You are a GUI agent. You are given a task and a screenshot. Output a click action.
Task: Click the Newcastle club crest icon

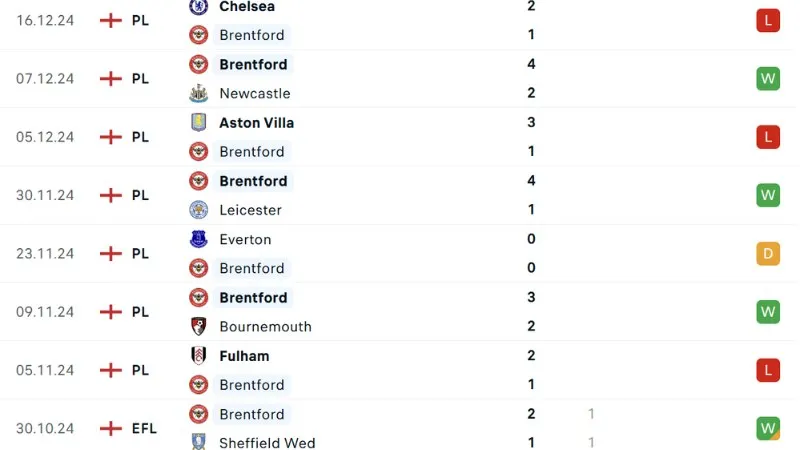tap(199, 93)
